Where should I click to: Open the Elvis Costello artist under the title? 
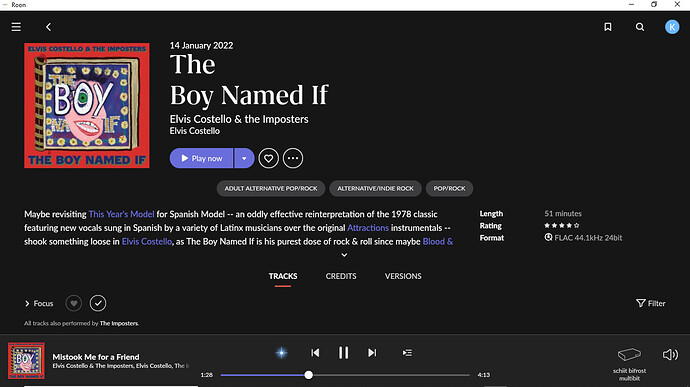coord(195,131)
